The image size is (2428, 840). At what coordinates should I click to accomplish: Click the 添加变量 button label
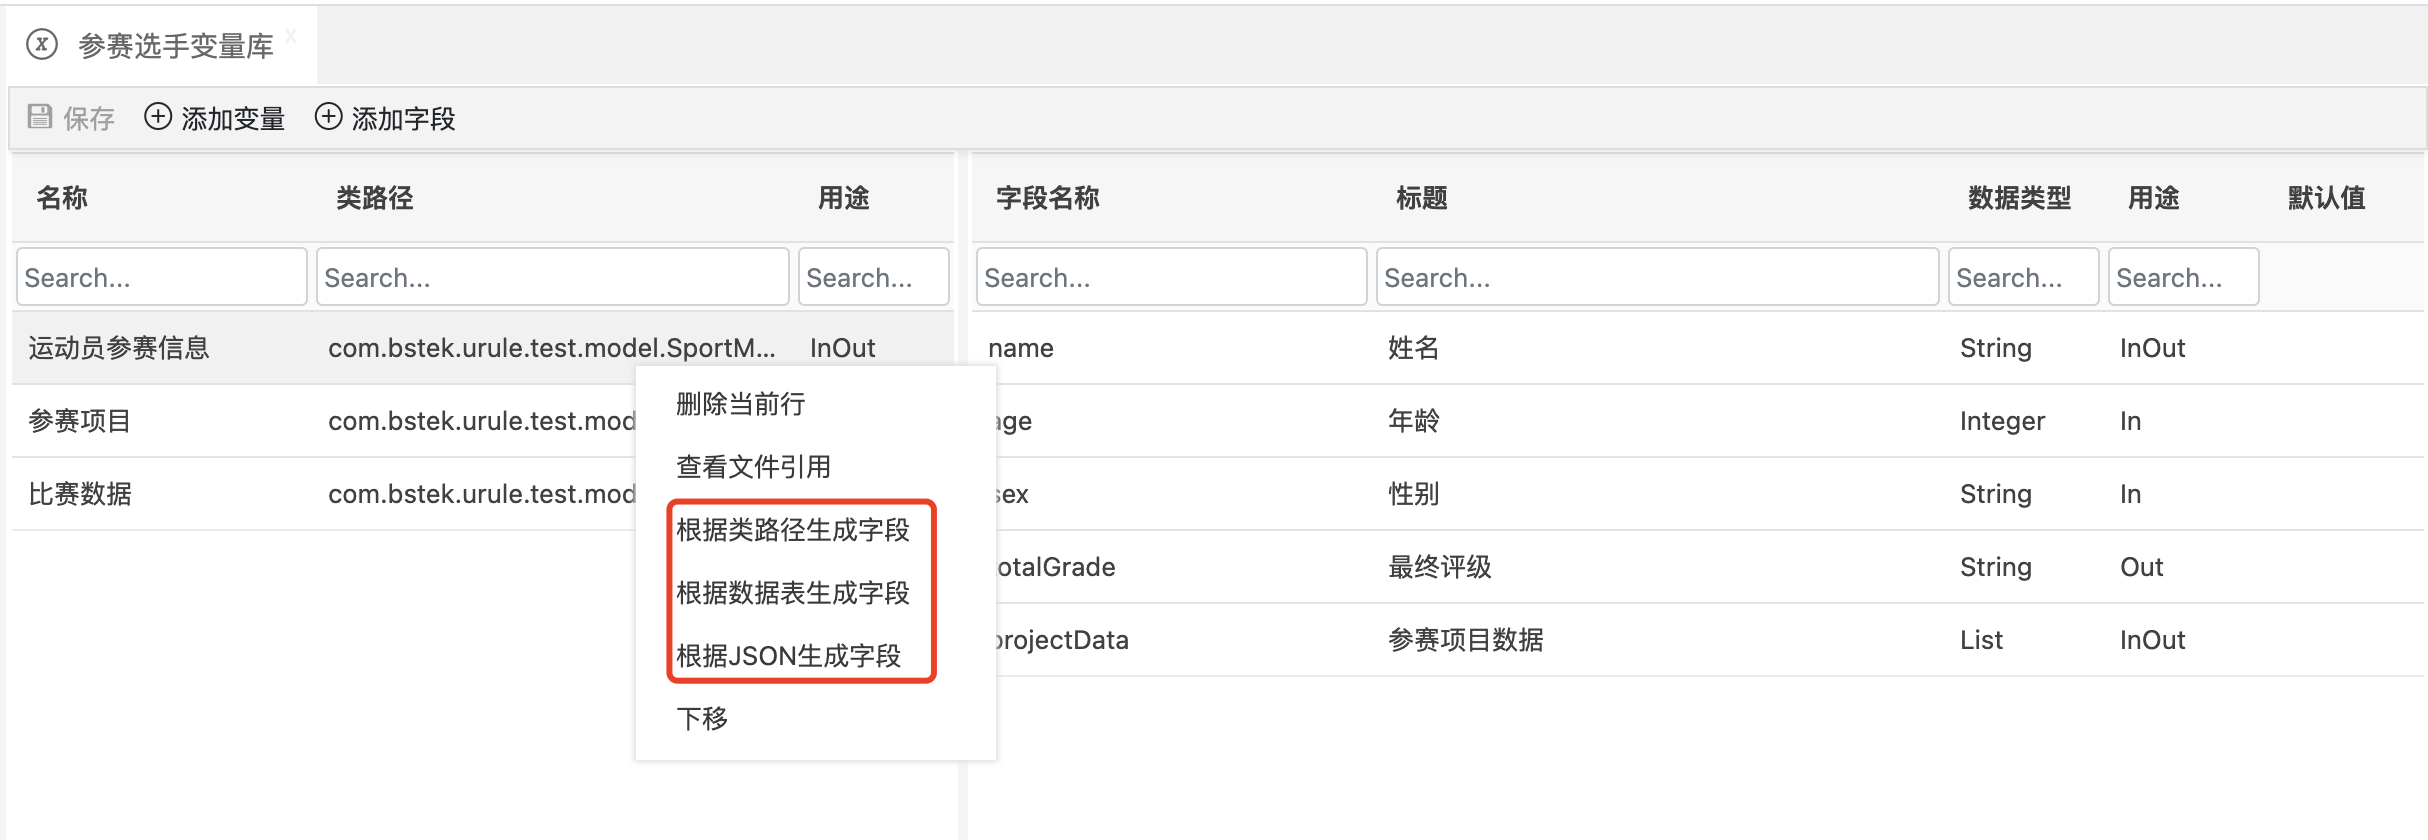(233, 119)
